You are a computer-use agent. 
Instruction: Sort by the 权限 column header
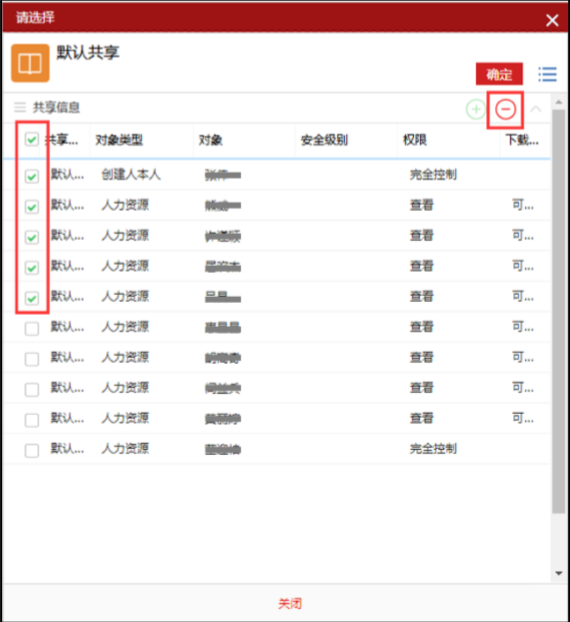coord(415,140)
